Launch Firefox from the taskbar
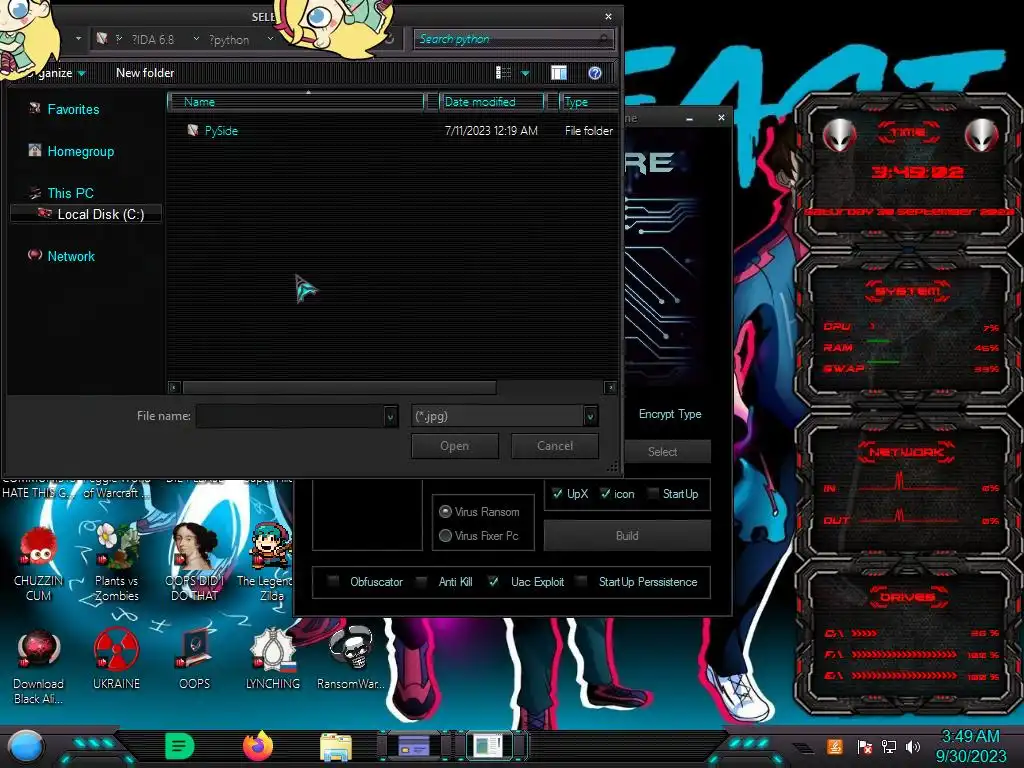This screenshot has width=1024, height=768. tap(257, 746)
